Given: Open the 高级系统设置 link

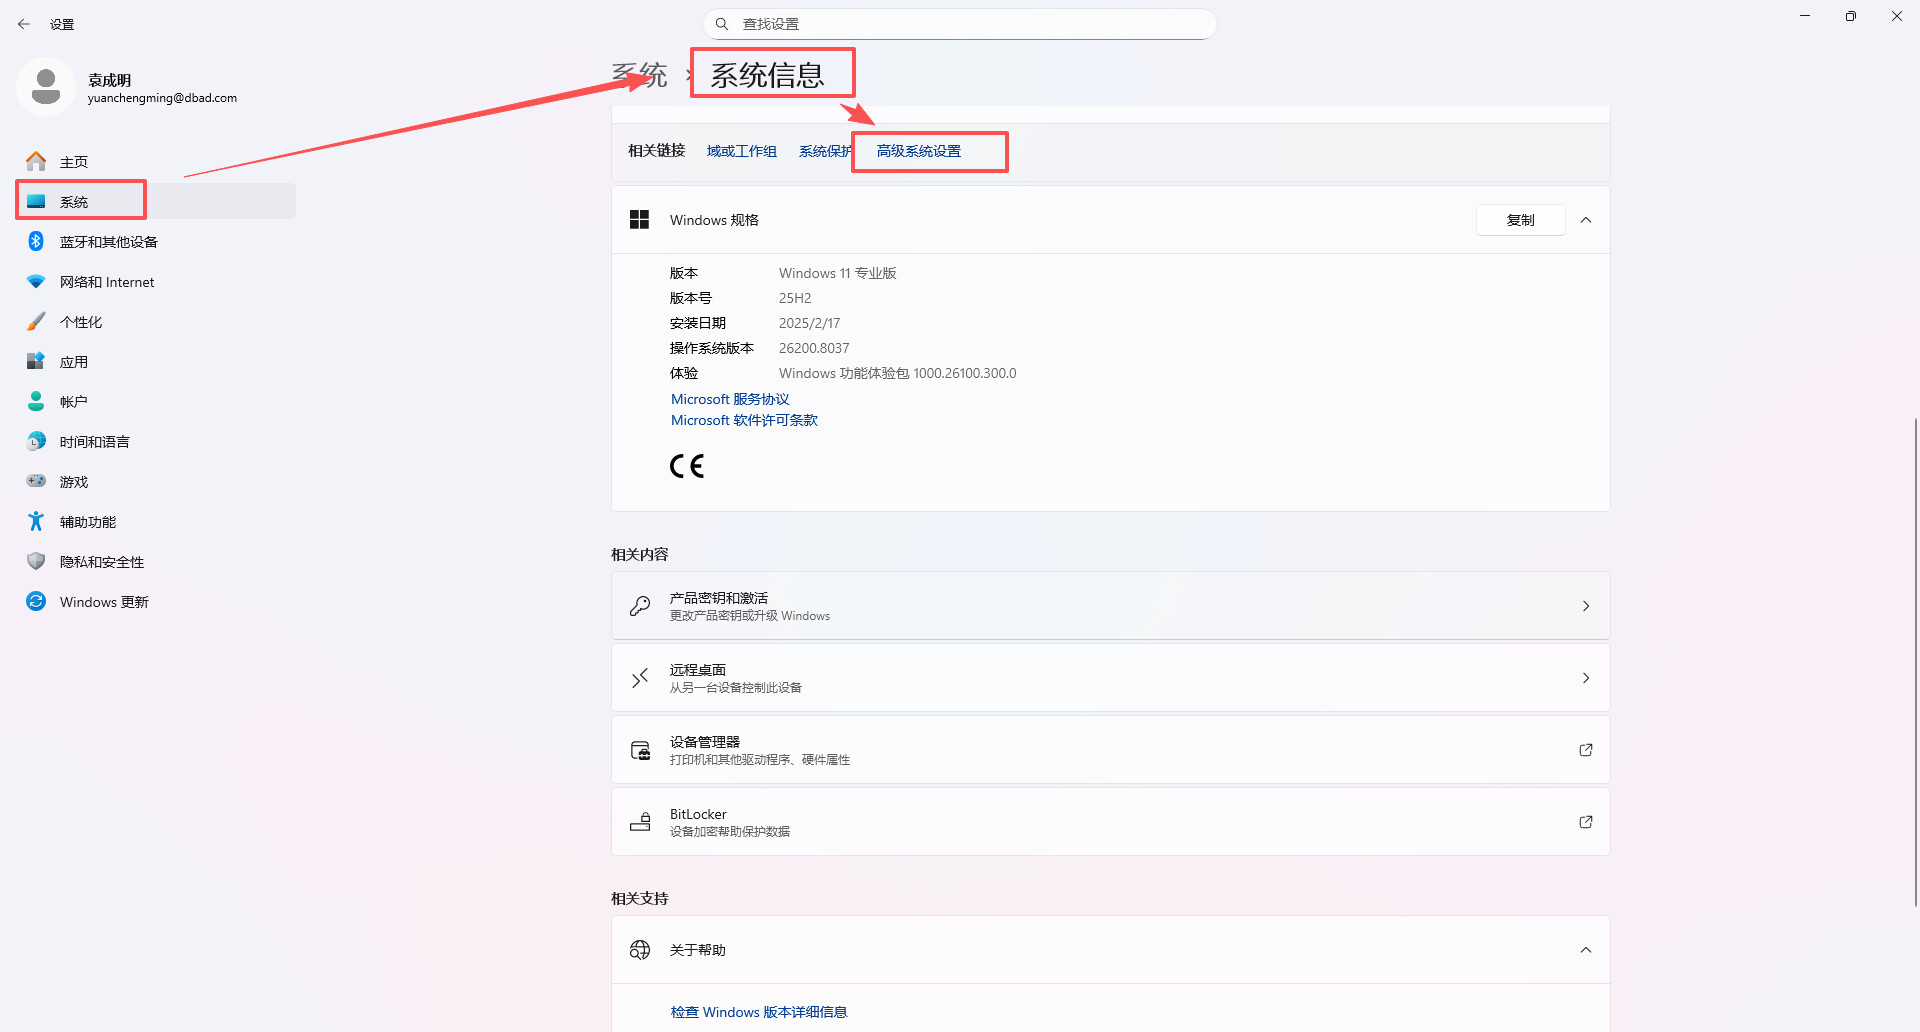Looking at the screenshot, I should point(918,151).
